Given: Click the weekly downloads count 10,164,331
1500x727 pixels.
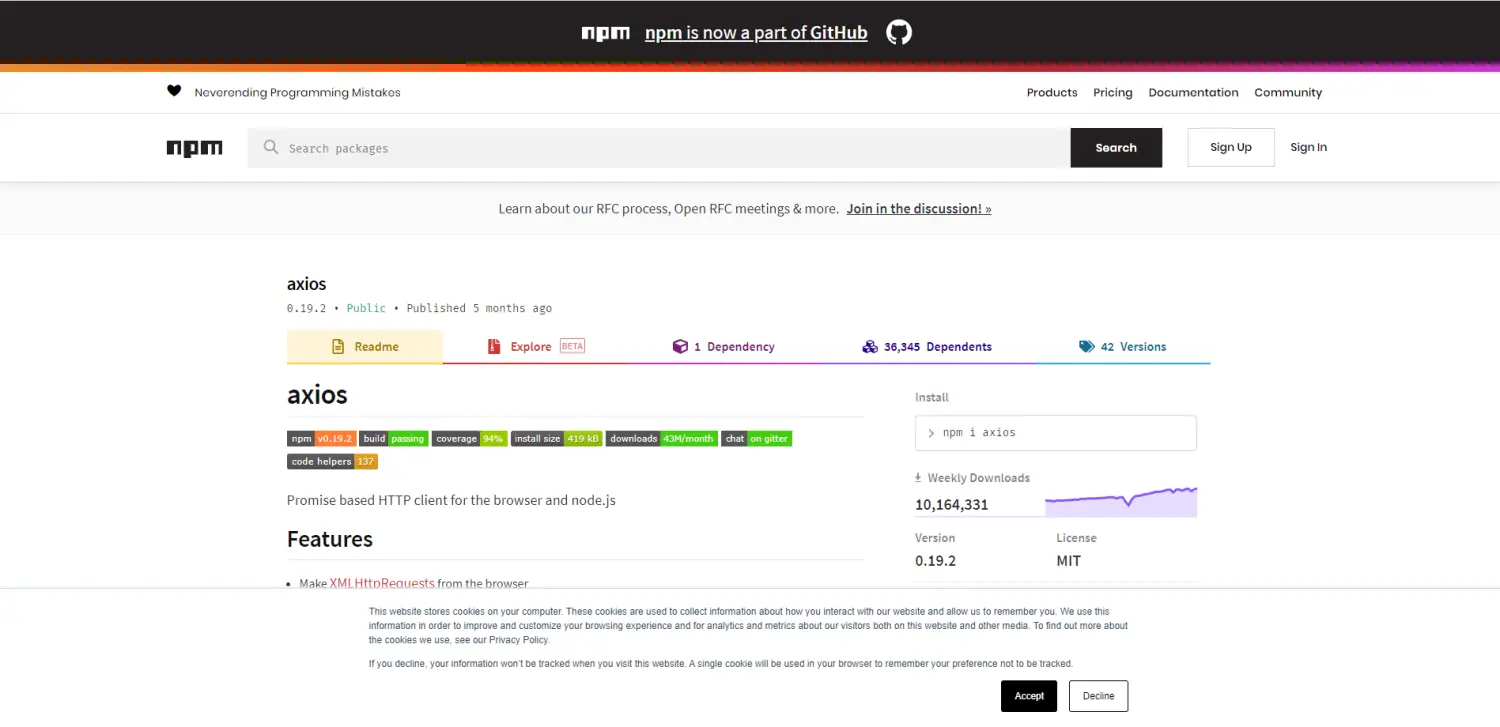Looking at the screenshot, I should (951, 505).
